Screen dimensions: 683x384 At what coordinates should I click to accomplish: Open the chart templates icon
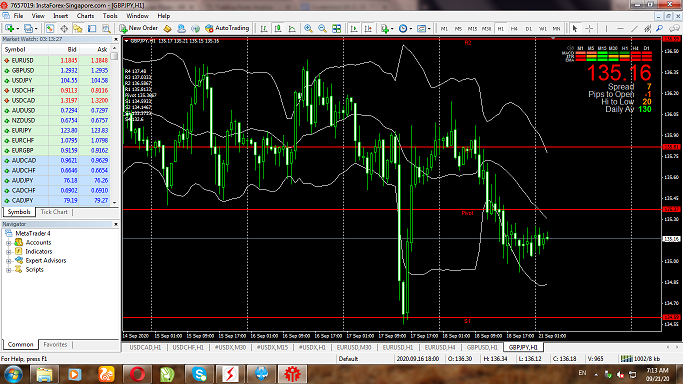421,28
